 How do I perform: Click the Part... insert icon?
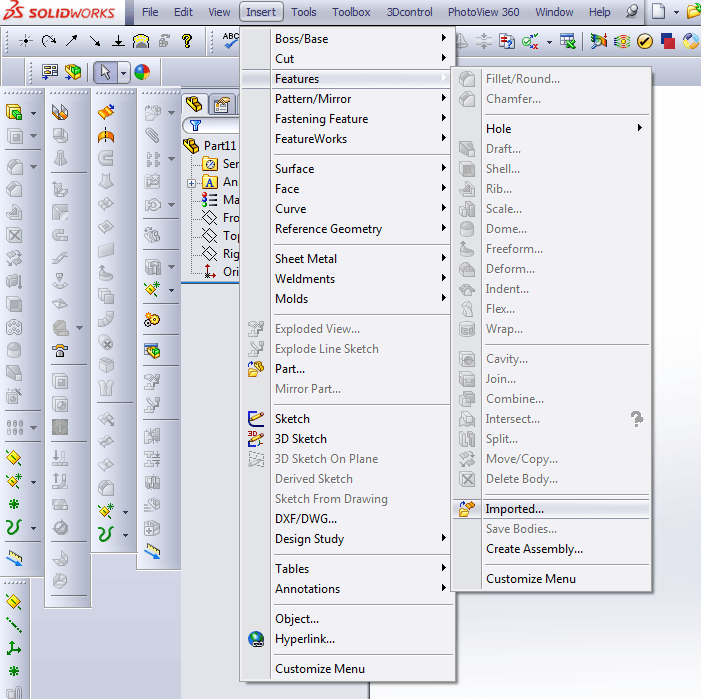[x=256, y=369]
